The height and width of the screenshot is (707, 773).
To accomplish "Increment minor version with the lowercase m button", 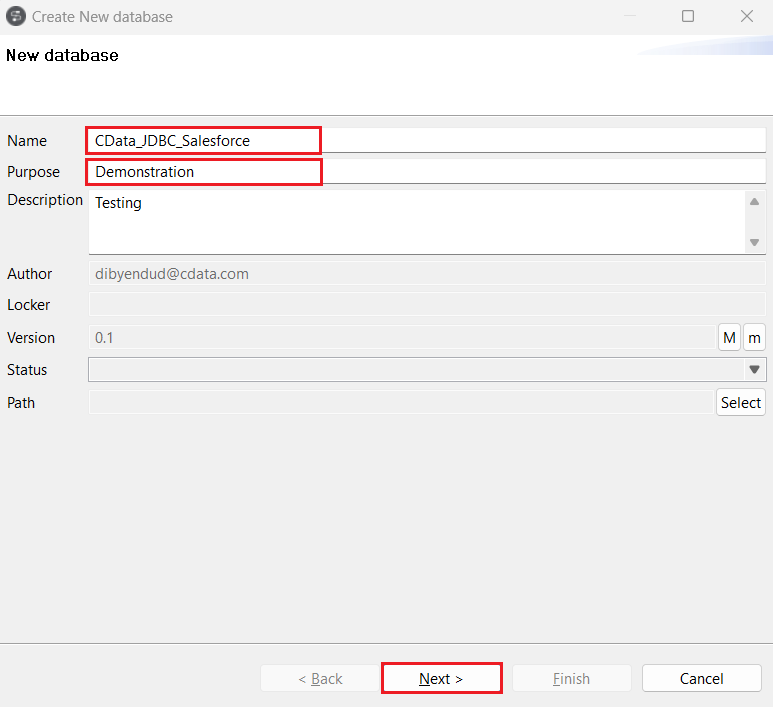I will pyautogui.click(x=754, y=338).
